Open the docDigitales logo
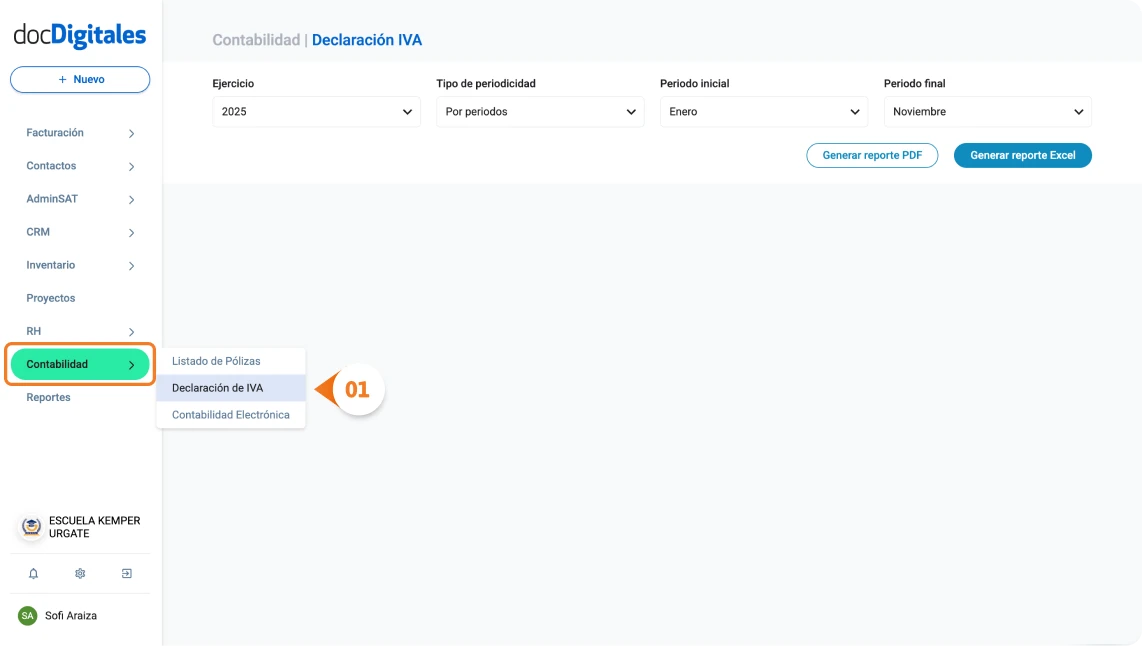 pyautogui.click(x=79, y=34)
